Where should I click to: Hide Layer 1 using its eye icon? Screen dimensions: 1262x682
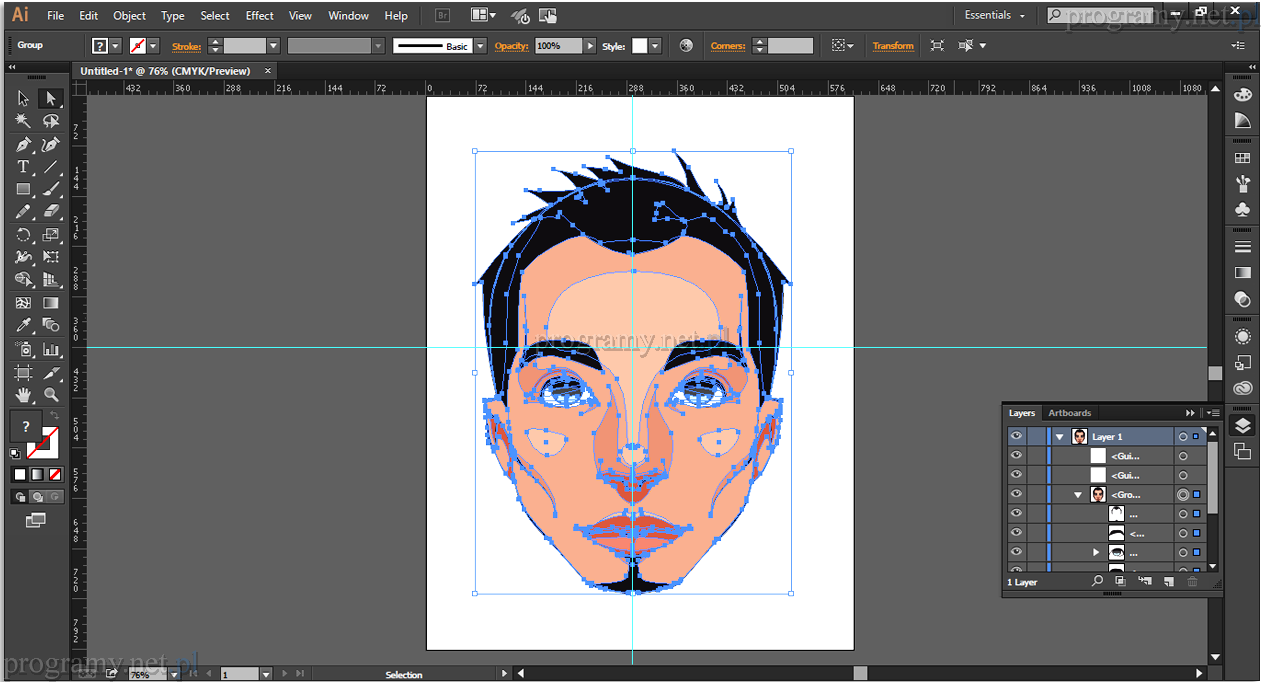(x=1016, y=437)
